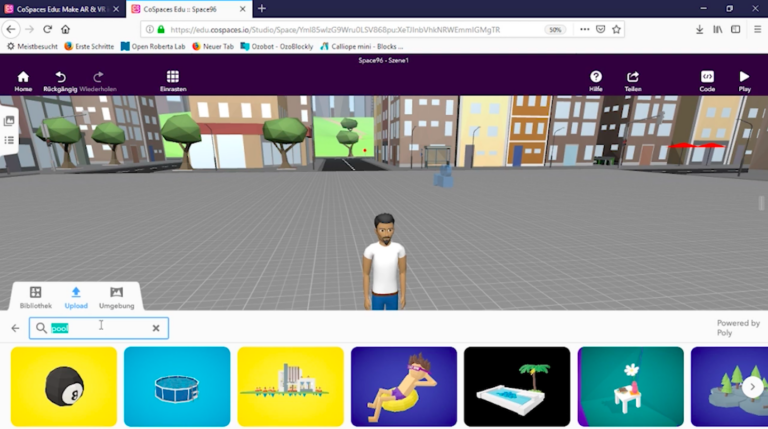This screenshot has height=429, width=768.
Task: Open a new browser tab
Action: 262,8
